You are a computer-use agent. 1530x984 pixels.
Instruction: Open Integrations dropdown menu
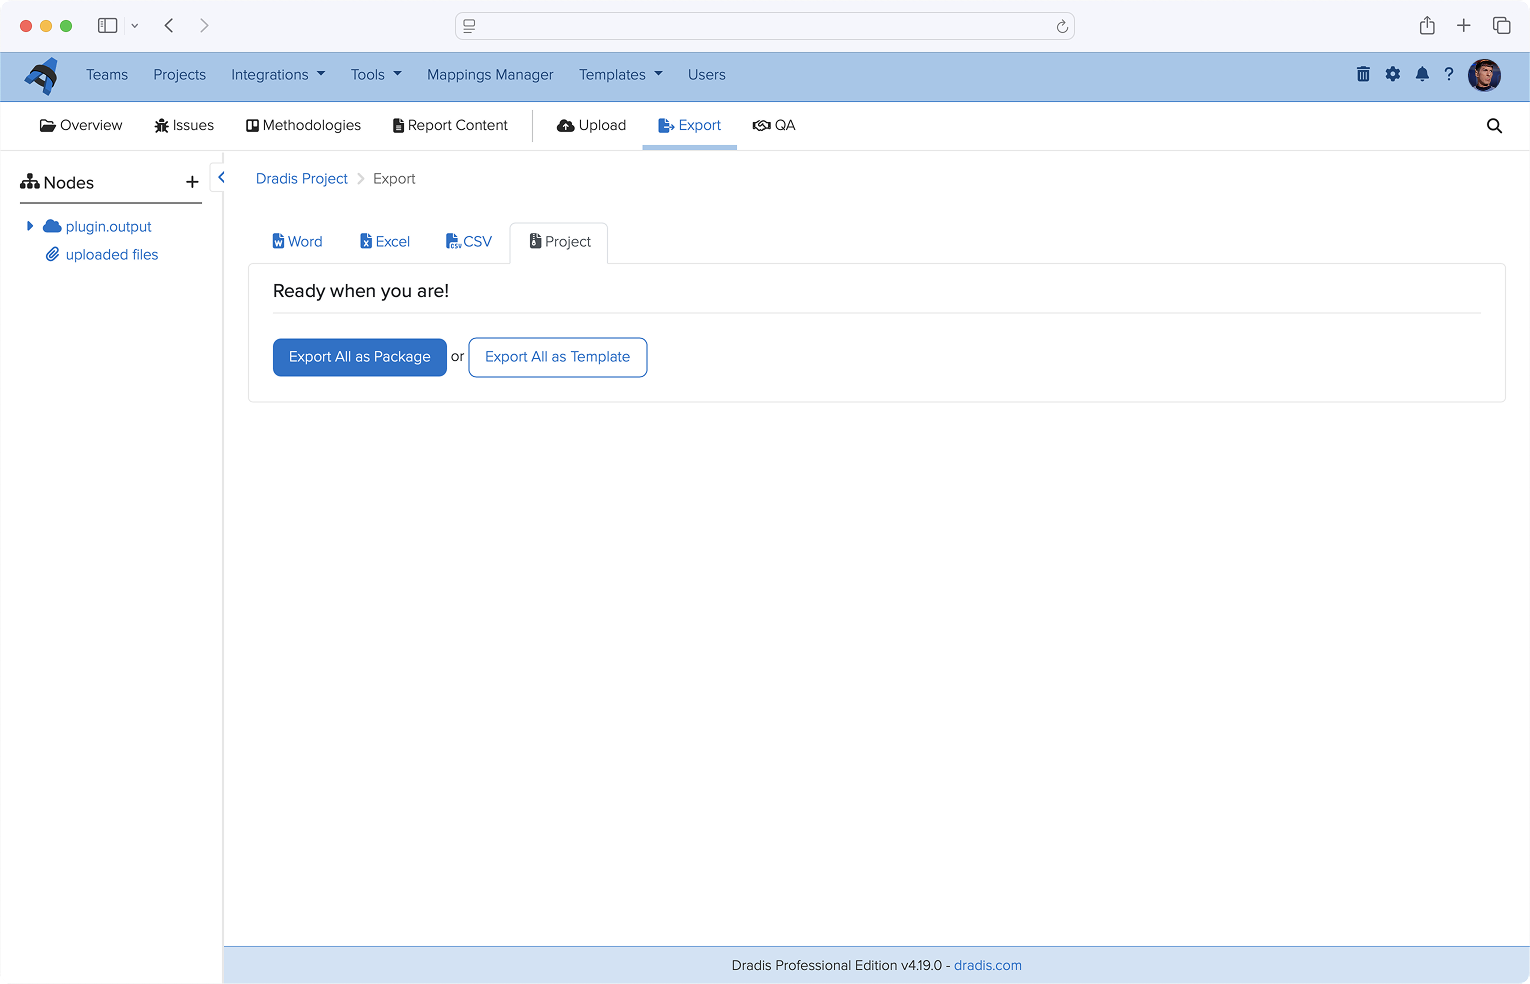[x=278, y=75]
